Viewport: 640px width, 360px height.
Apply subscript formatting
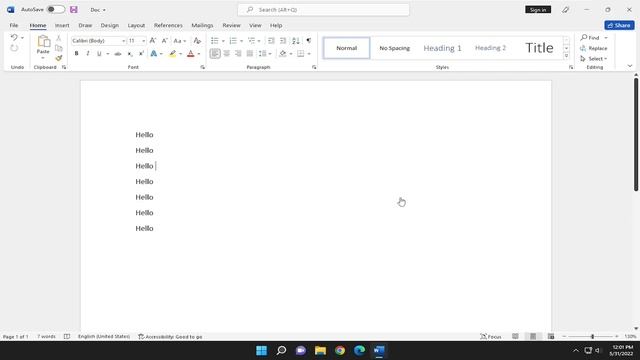[130, 54]
